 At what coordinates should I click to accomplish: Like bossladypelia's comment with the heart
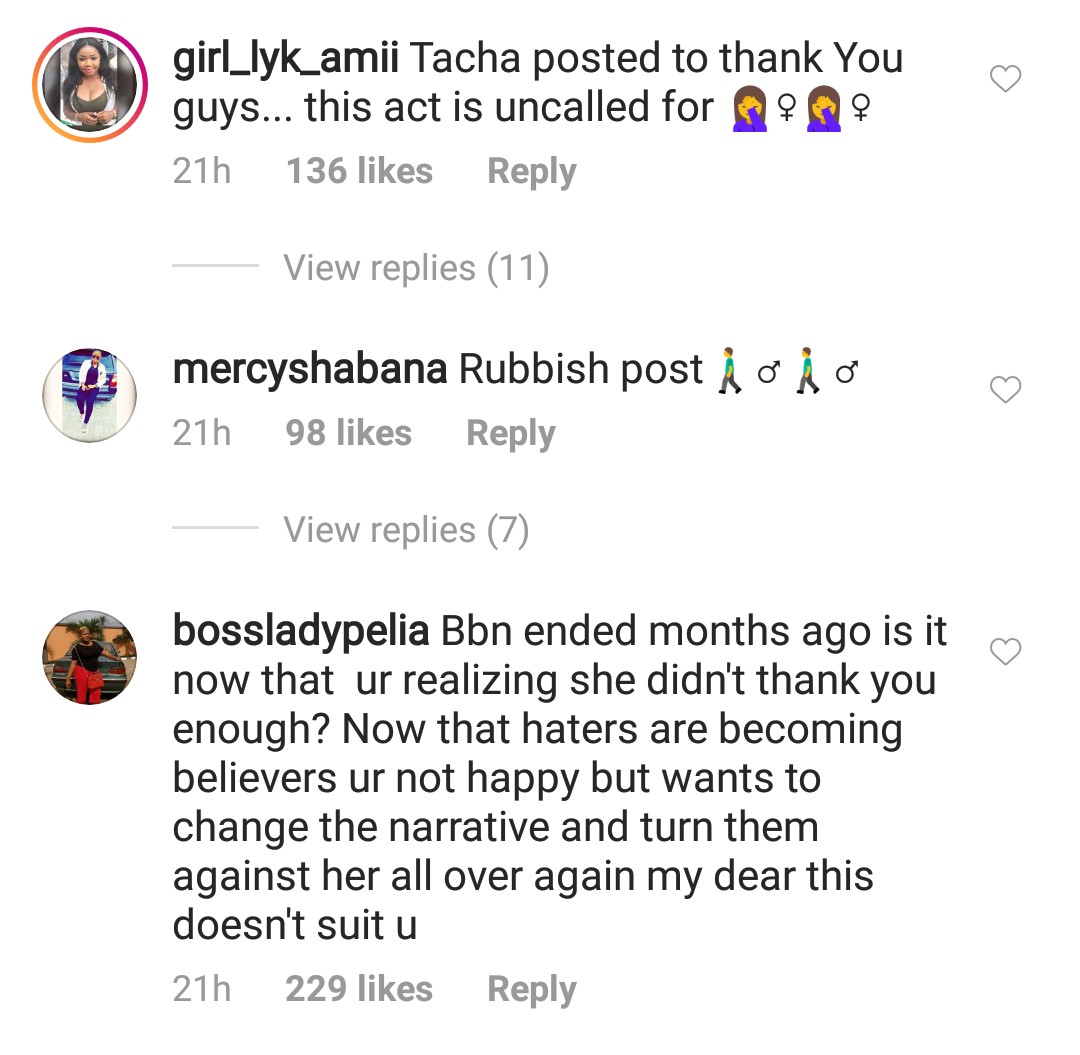coord(1005,653)
